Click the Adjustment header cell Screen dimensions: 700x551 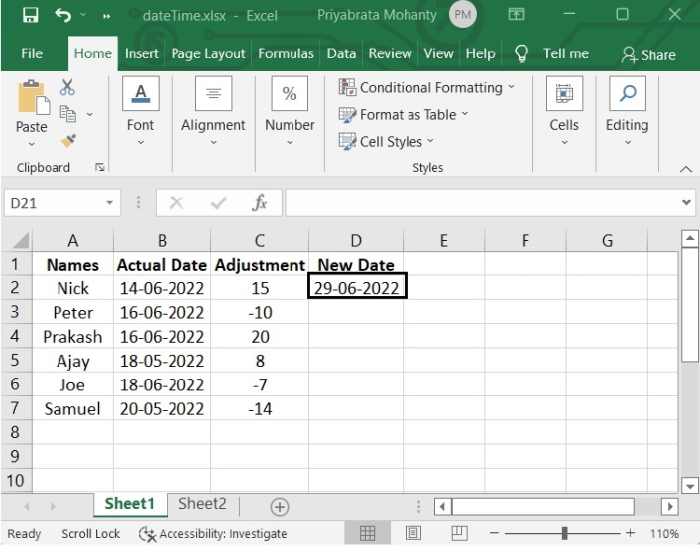coord(259,265)
